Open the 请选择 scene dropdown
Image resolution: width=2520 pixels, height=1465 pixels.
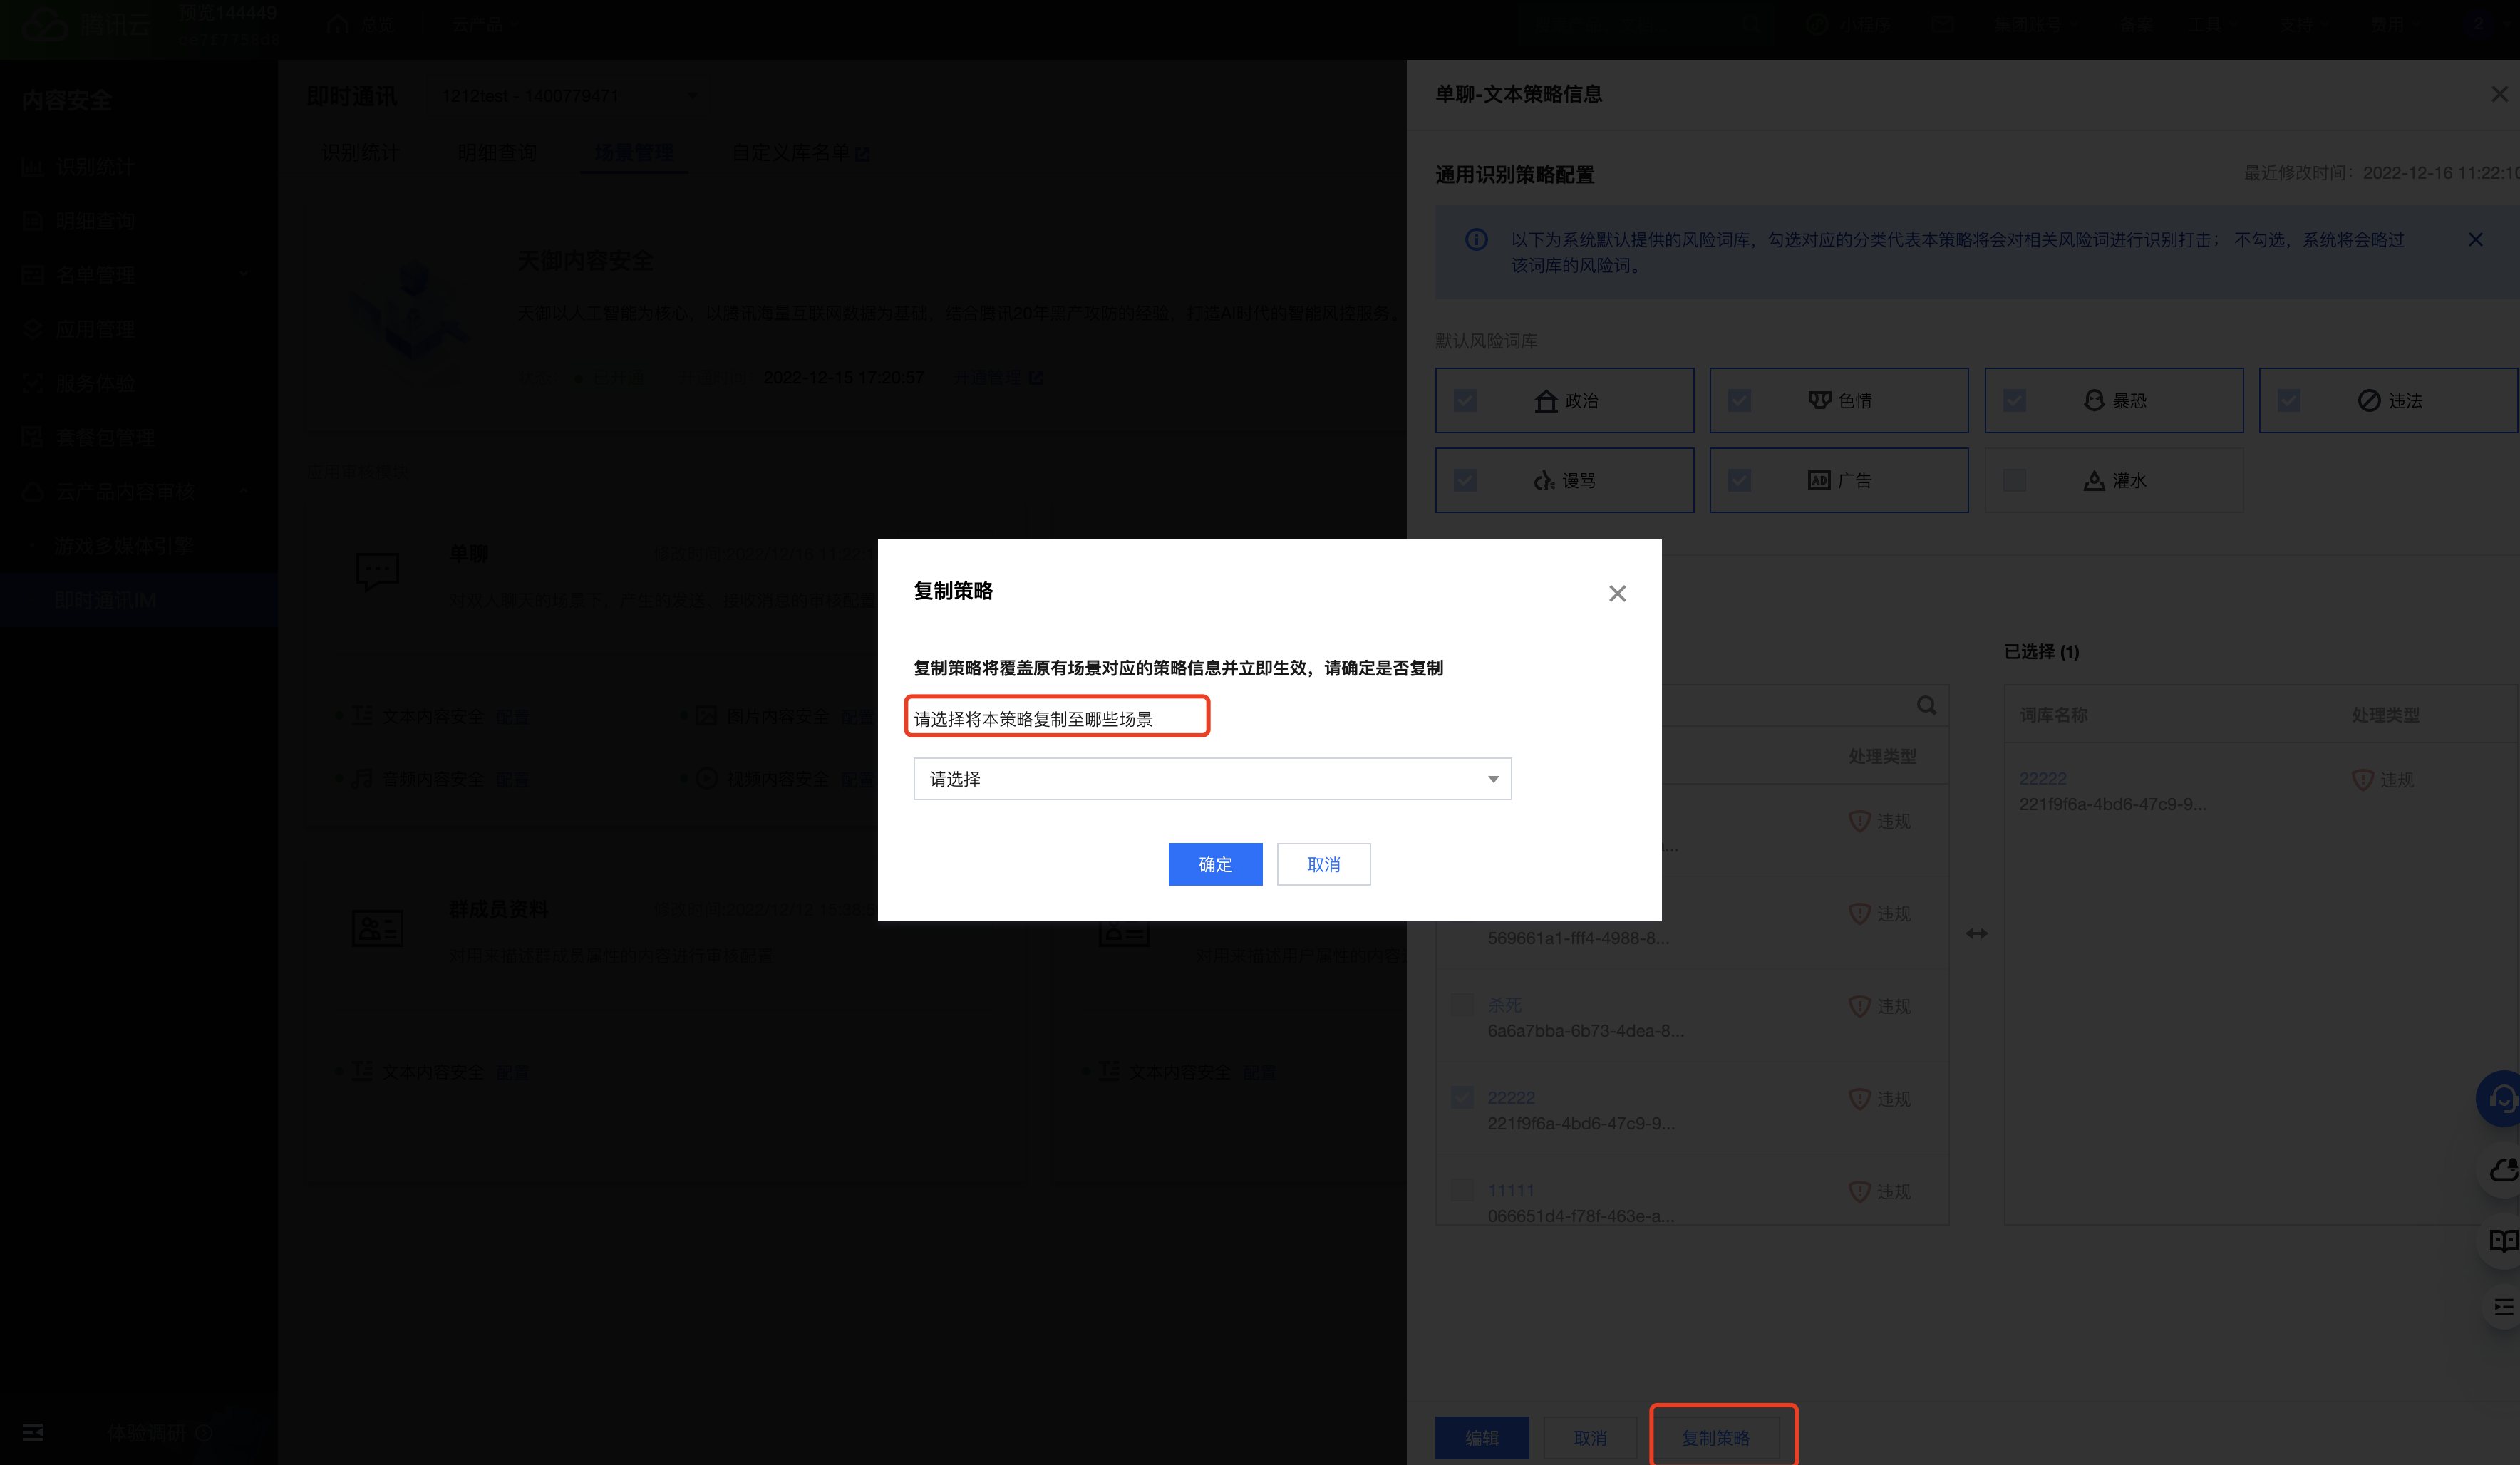pyautogui.click(x=1211, y=779)
